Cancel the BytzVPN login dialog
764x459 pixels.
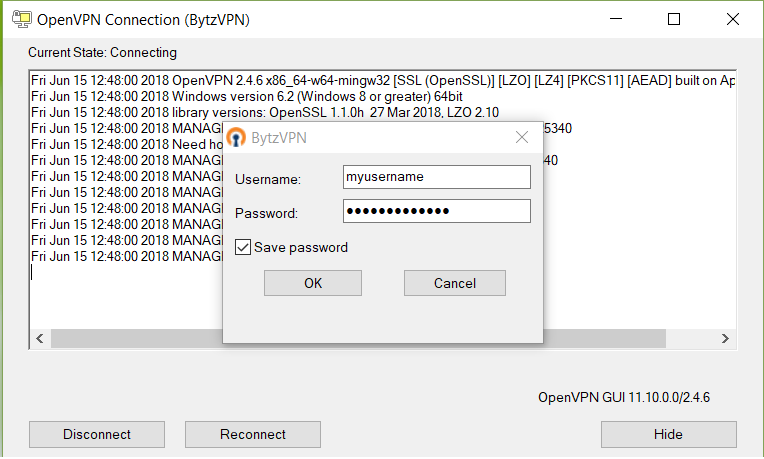pos(455,283)
